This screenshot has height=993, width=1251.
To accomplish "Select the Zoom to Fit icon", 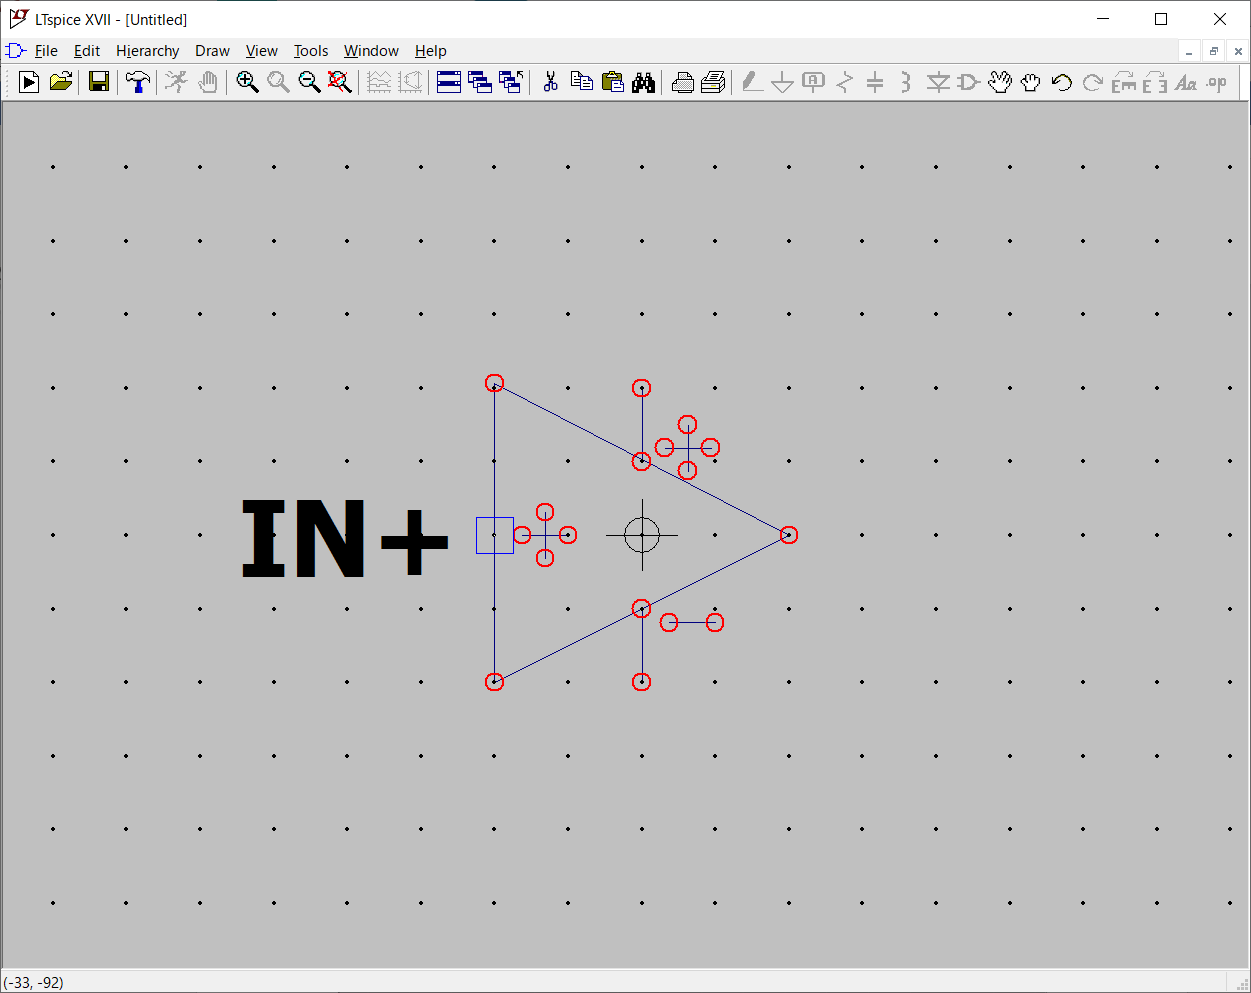I will click(340, 82).
